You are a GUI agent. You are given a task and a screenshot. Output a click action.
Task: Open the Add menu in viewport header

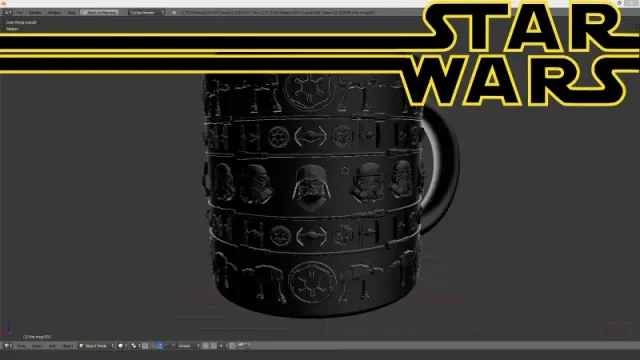pos(52,346)
